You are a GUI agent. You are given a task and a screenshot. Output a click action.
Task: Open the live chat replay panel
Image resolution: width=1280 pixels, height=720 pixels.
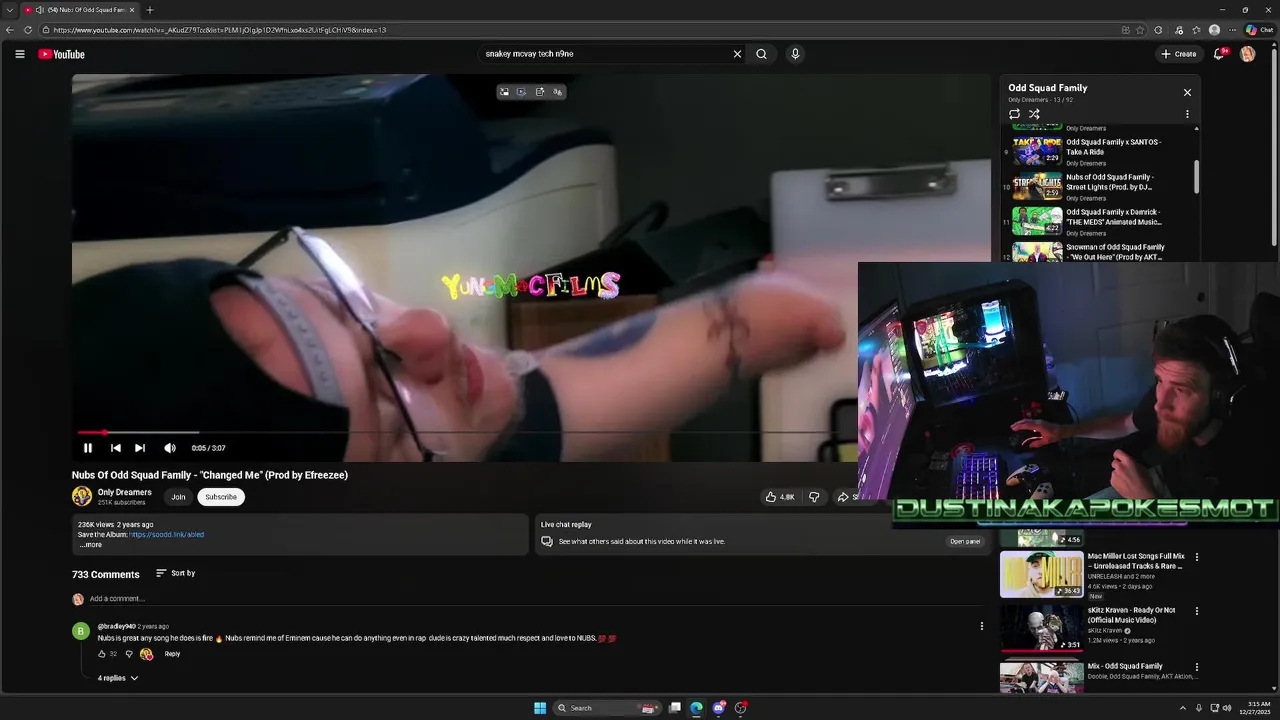tap(965, 541)
